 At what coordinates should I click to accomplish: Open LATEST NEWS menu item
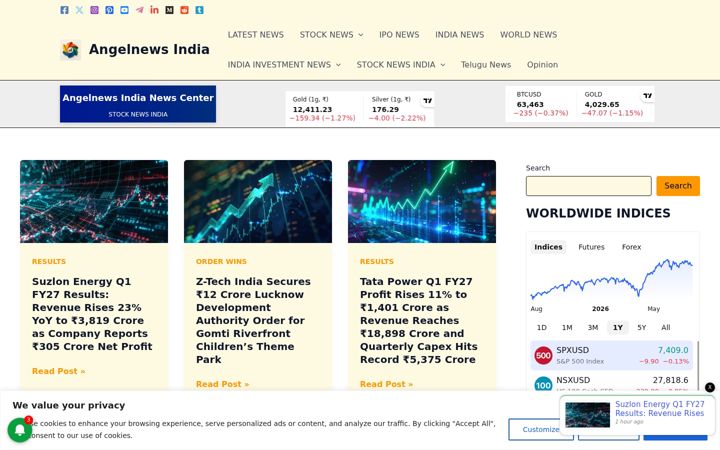click(256, 35)
